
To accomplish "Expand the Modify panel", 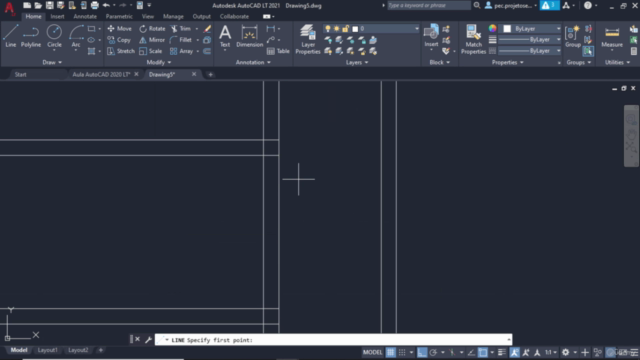I will (159, 62).
